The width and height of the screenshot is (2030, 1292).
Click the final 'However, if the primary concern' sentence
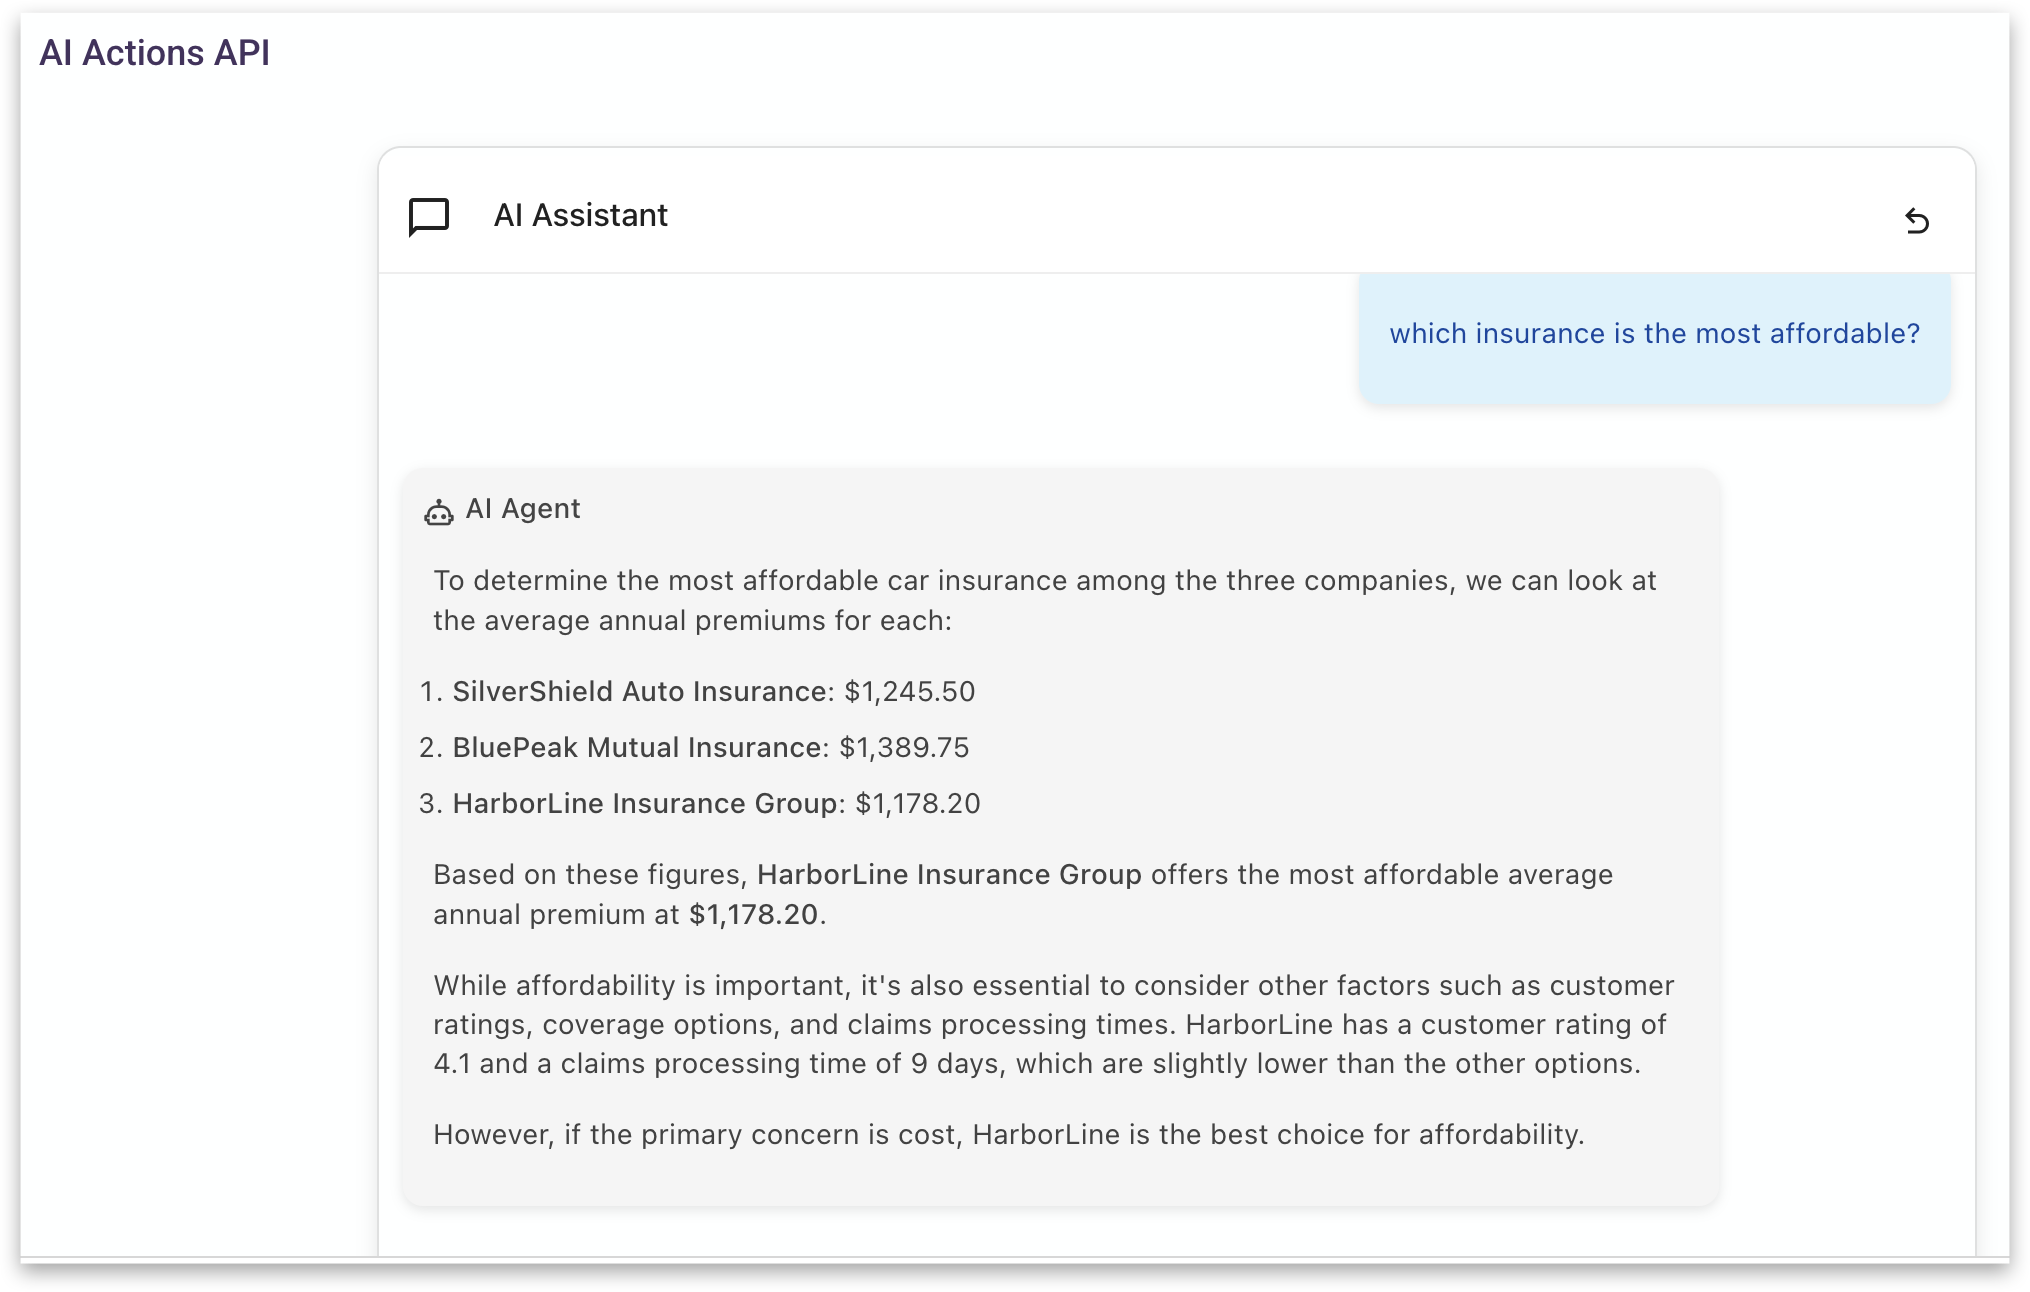(x=1008, y=1134)
